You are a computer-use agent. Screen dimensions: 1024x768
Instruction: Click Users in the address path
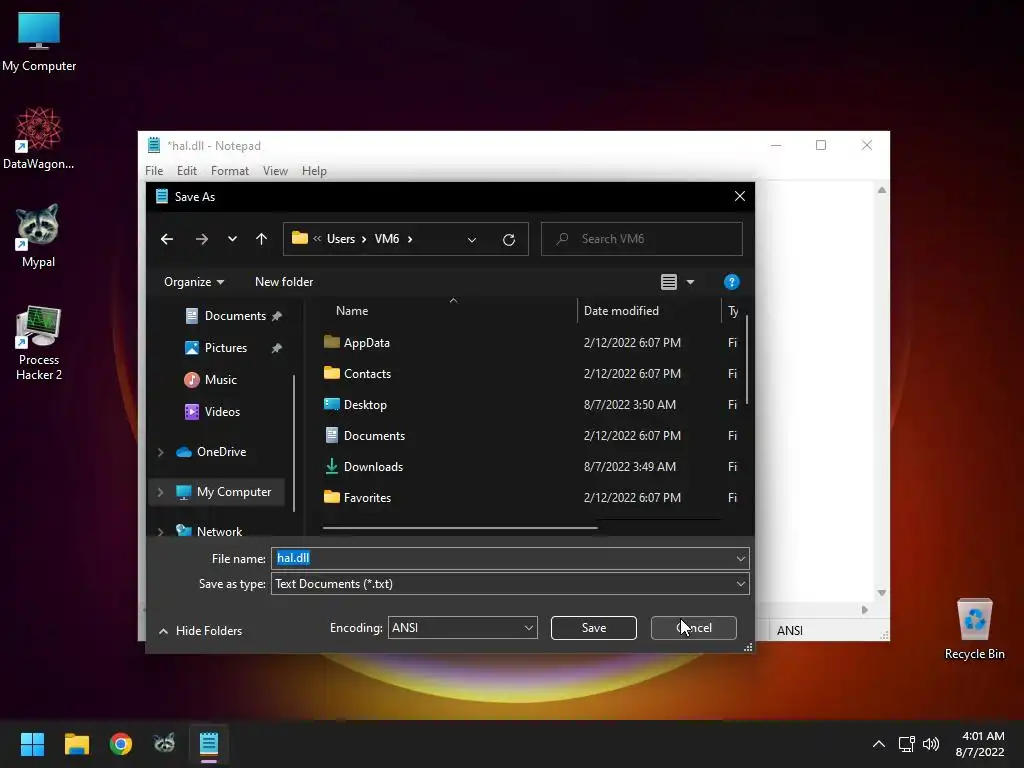[x=341, y=239]
